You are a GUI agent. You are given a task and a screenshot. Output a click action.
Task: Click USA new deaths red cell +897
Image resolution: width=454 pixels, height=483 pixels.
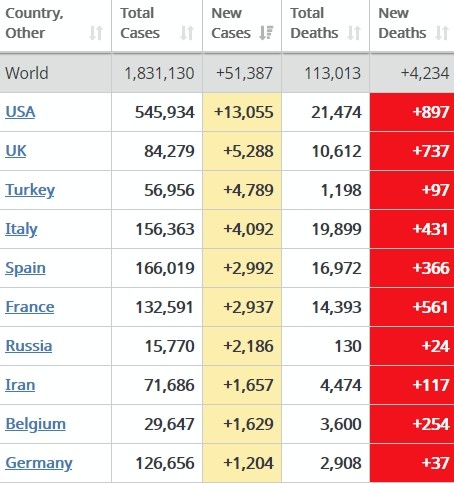pos(412,112)
